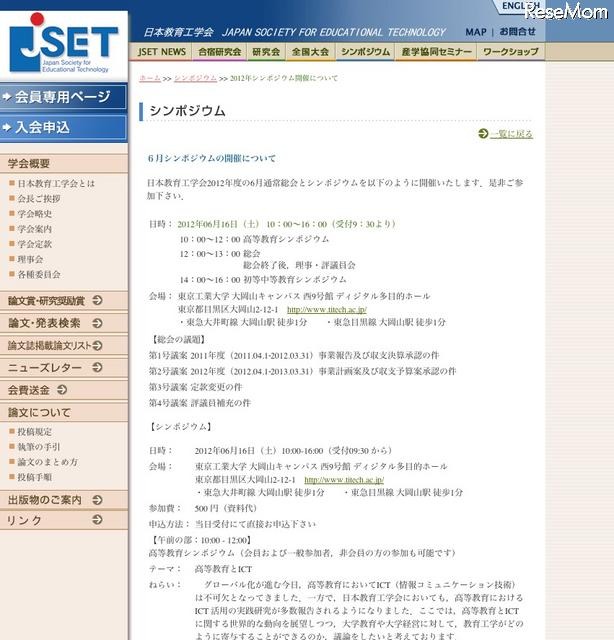This screenshot has height=640, width=614.
Task: Open 学会略史 sidebar item
Action: pyautogui.click(x=35, y=213)
